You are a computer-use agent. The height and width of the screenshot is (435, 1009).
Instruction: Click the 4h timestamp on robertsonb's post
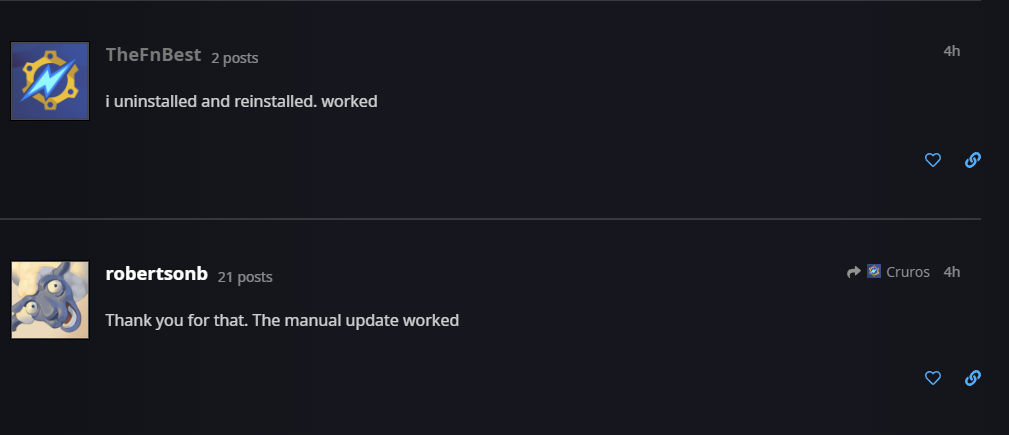coord(952,272)
